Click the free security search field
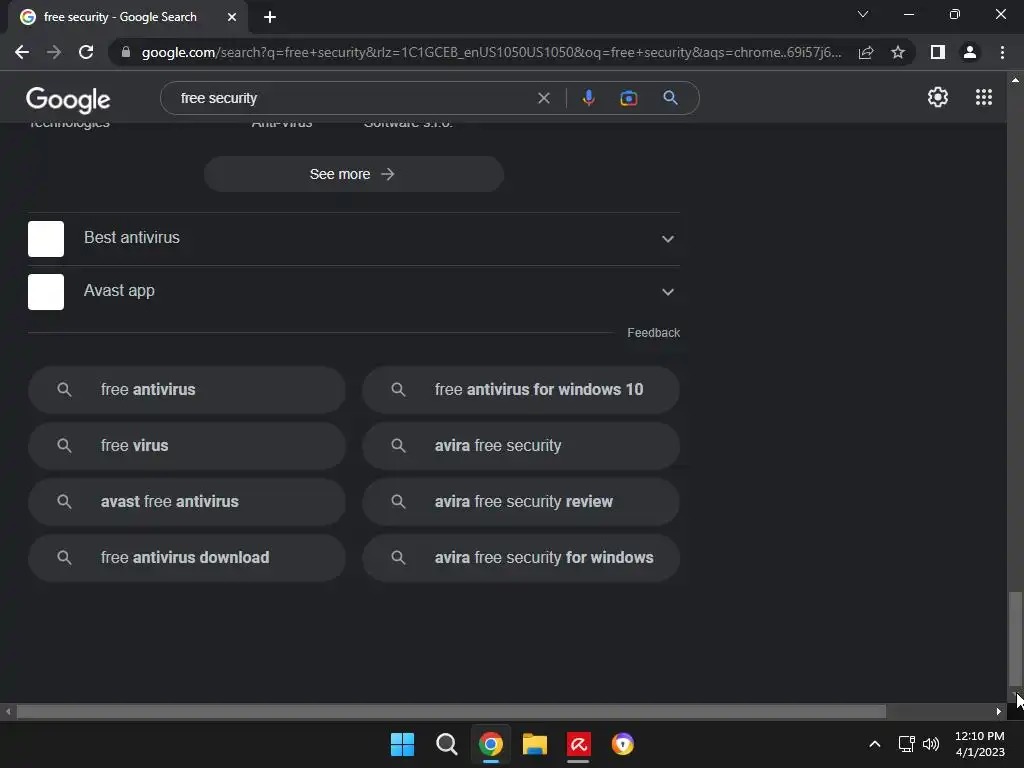Image resolution: width=1024 pixels, height=768 pixels. pyautogui.click(x=353, y=98)
